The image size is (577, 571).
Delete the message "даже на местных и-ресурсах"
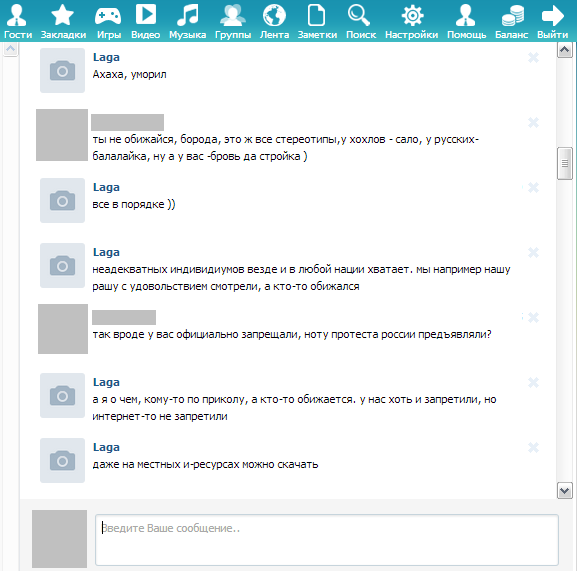coord(533,447)
